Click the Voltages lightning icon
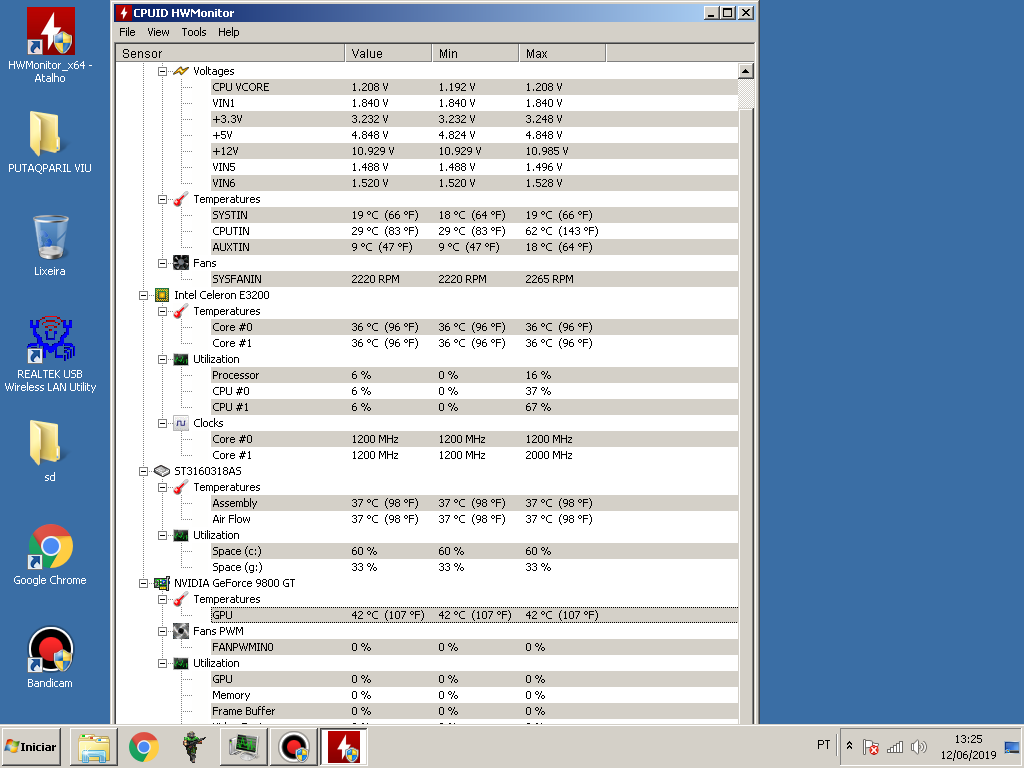1024x768 pixels. [x=181, y=71]
